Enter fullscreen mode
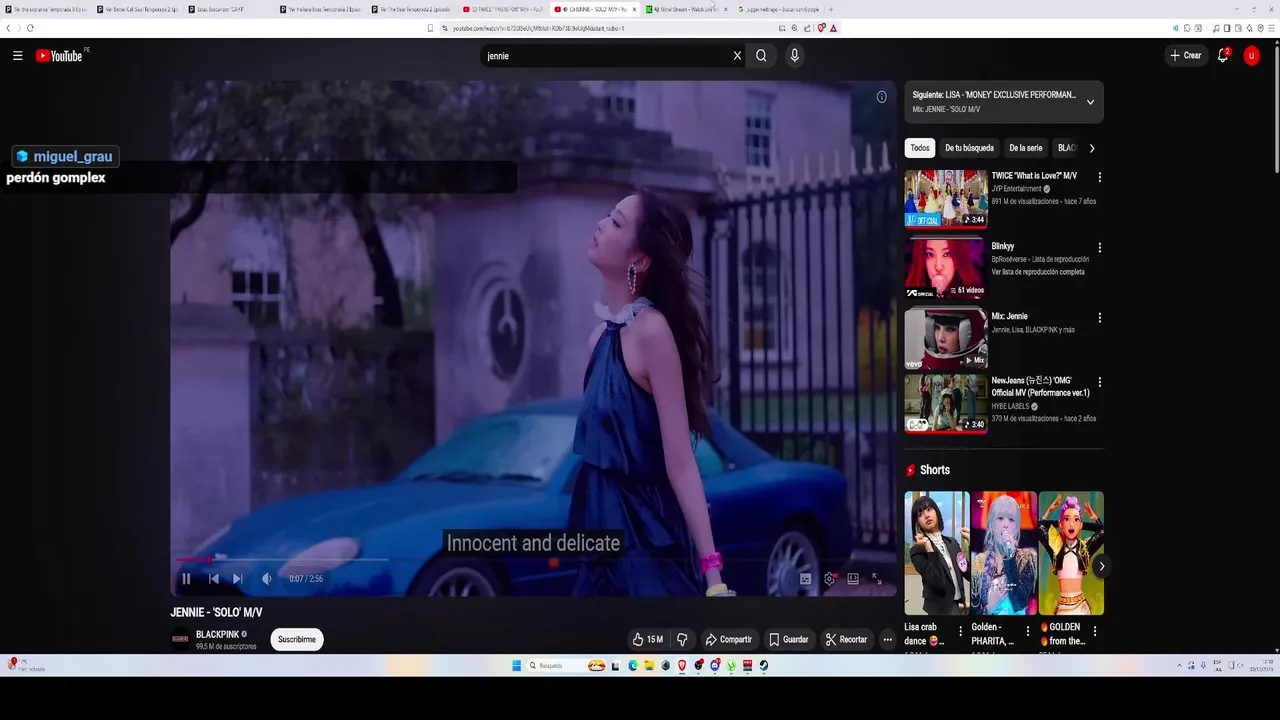Image resolution: width=1280 pixels, height=720 pixels. tap(877, 579)
